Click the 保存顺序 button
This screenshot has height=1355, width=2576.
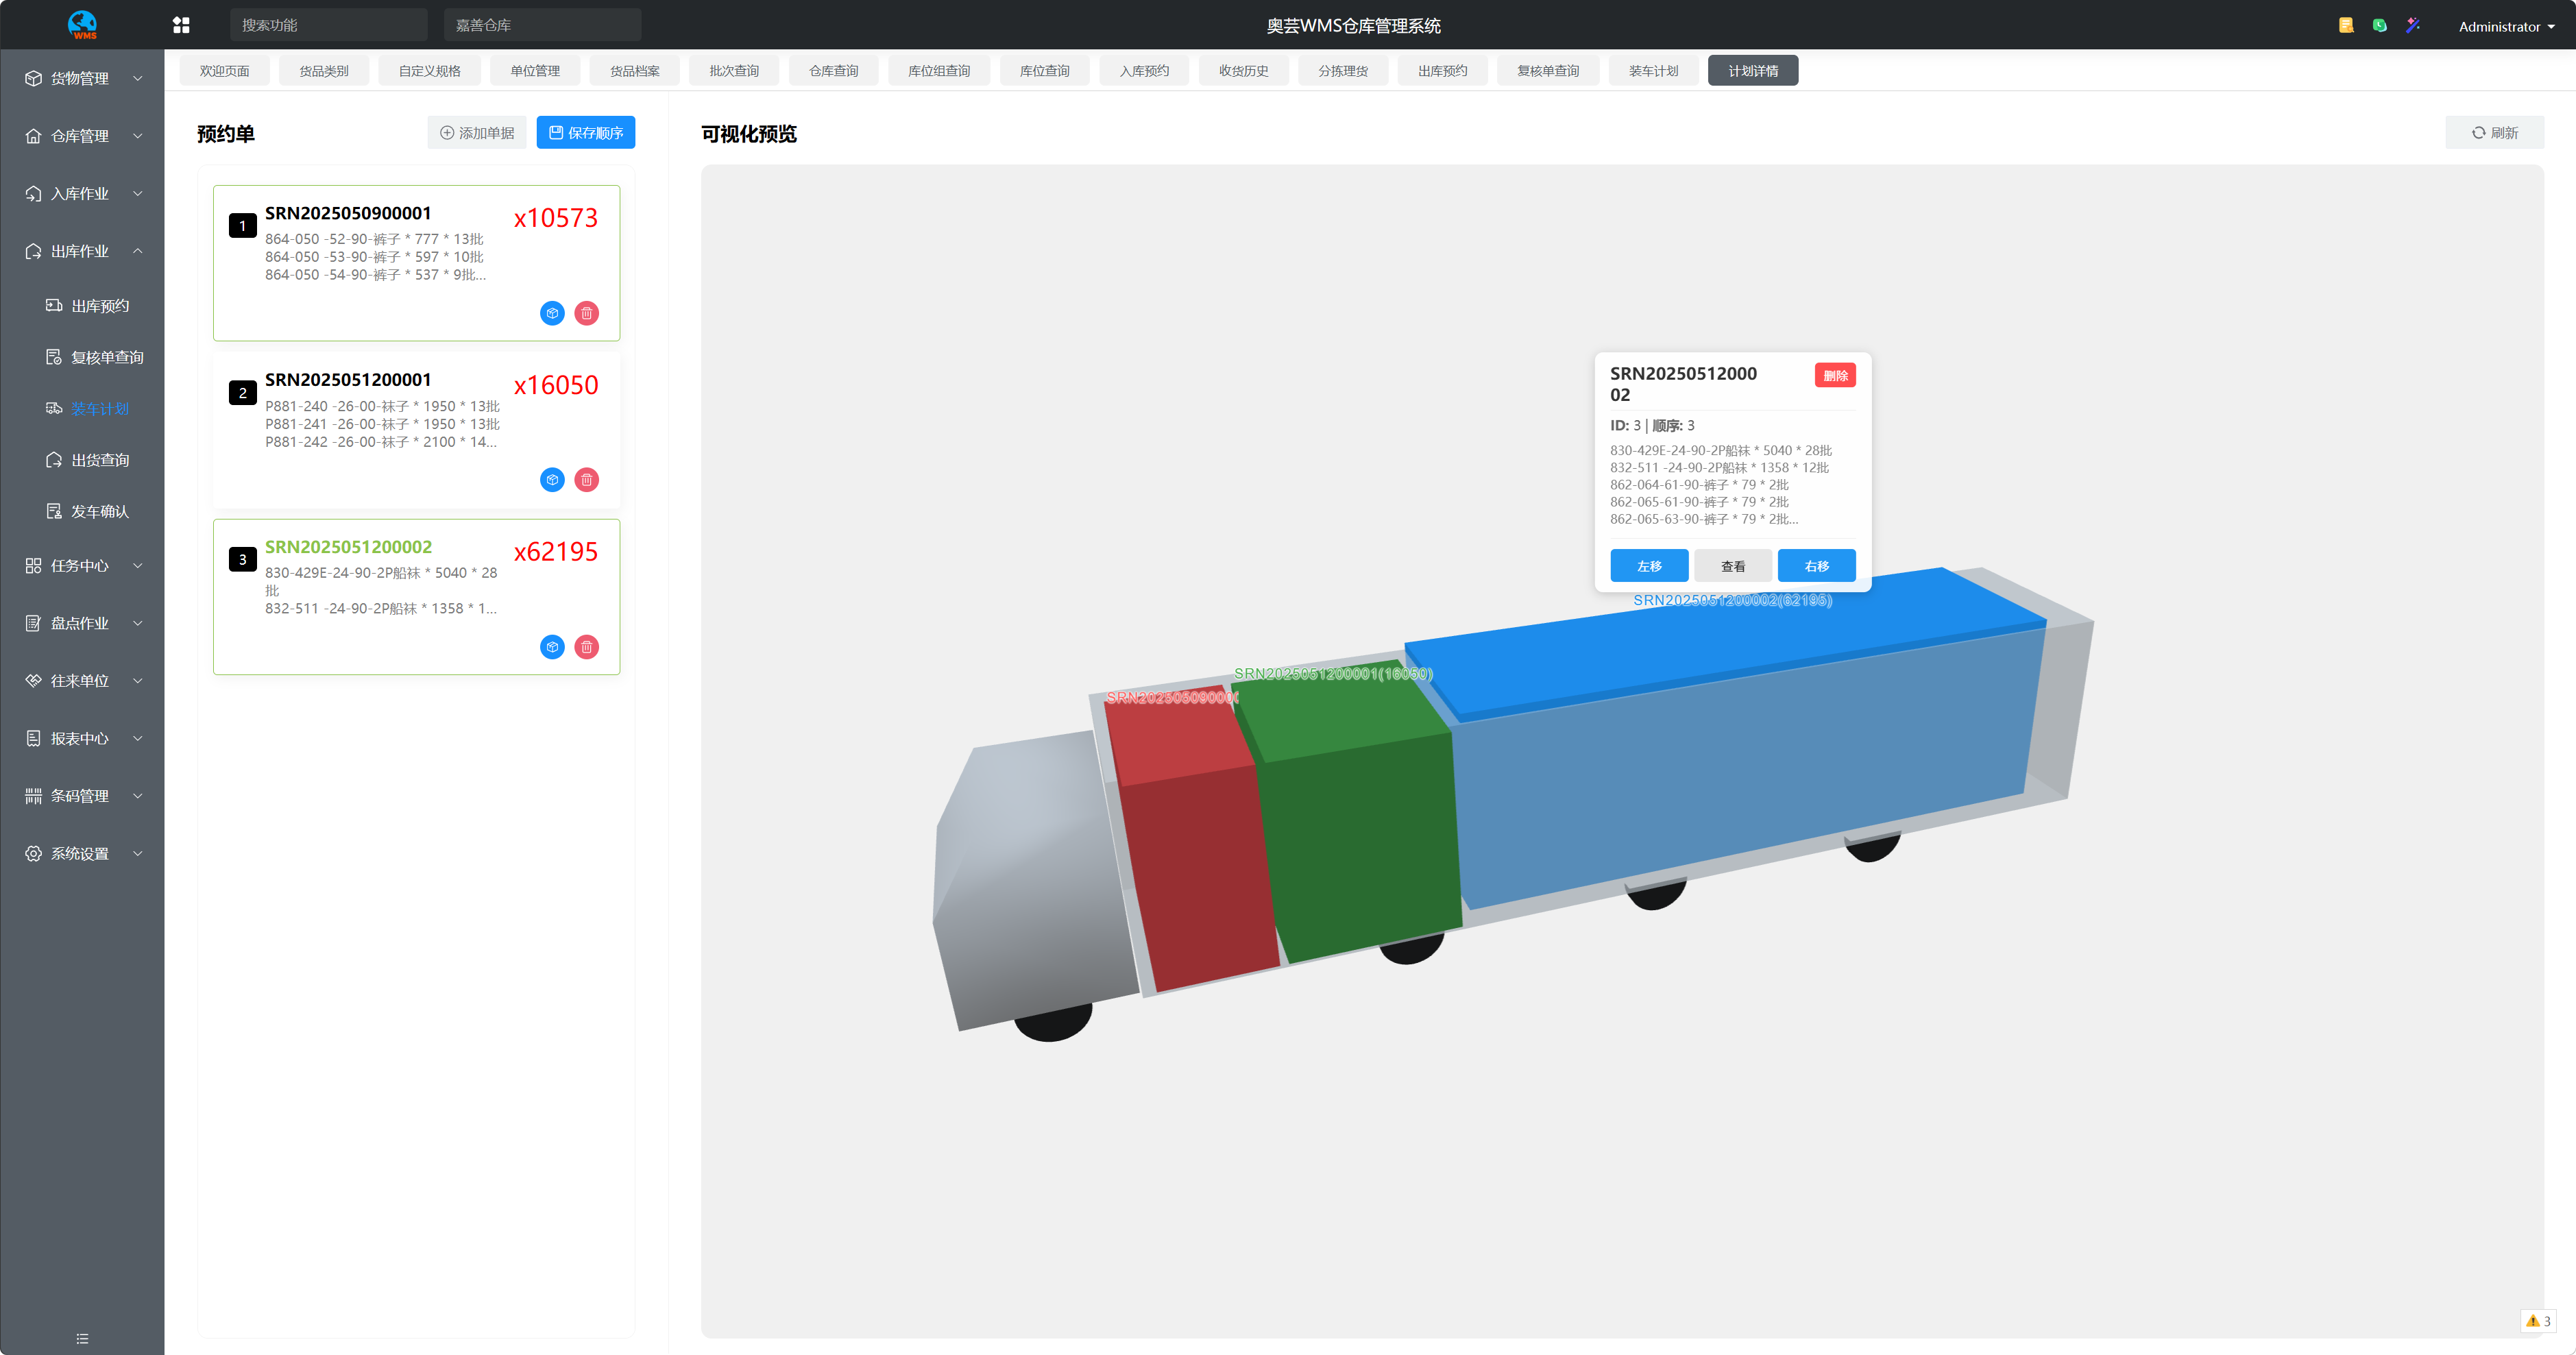(x=586, y=133)
